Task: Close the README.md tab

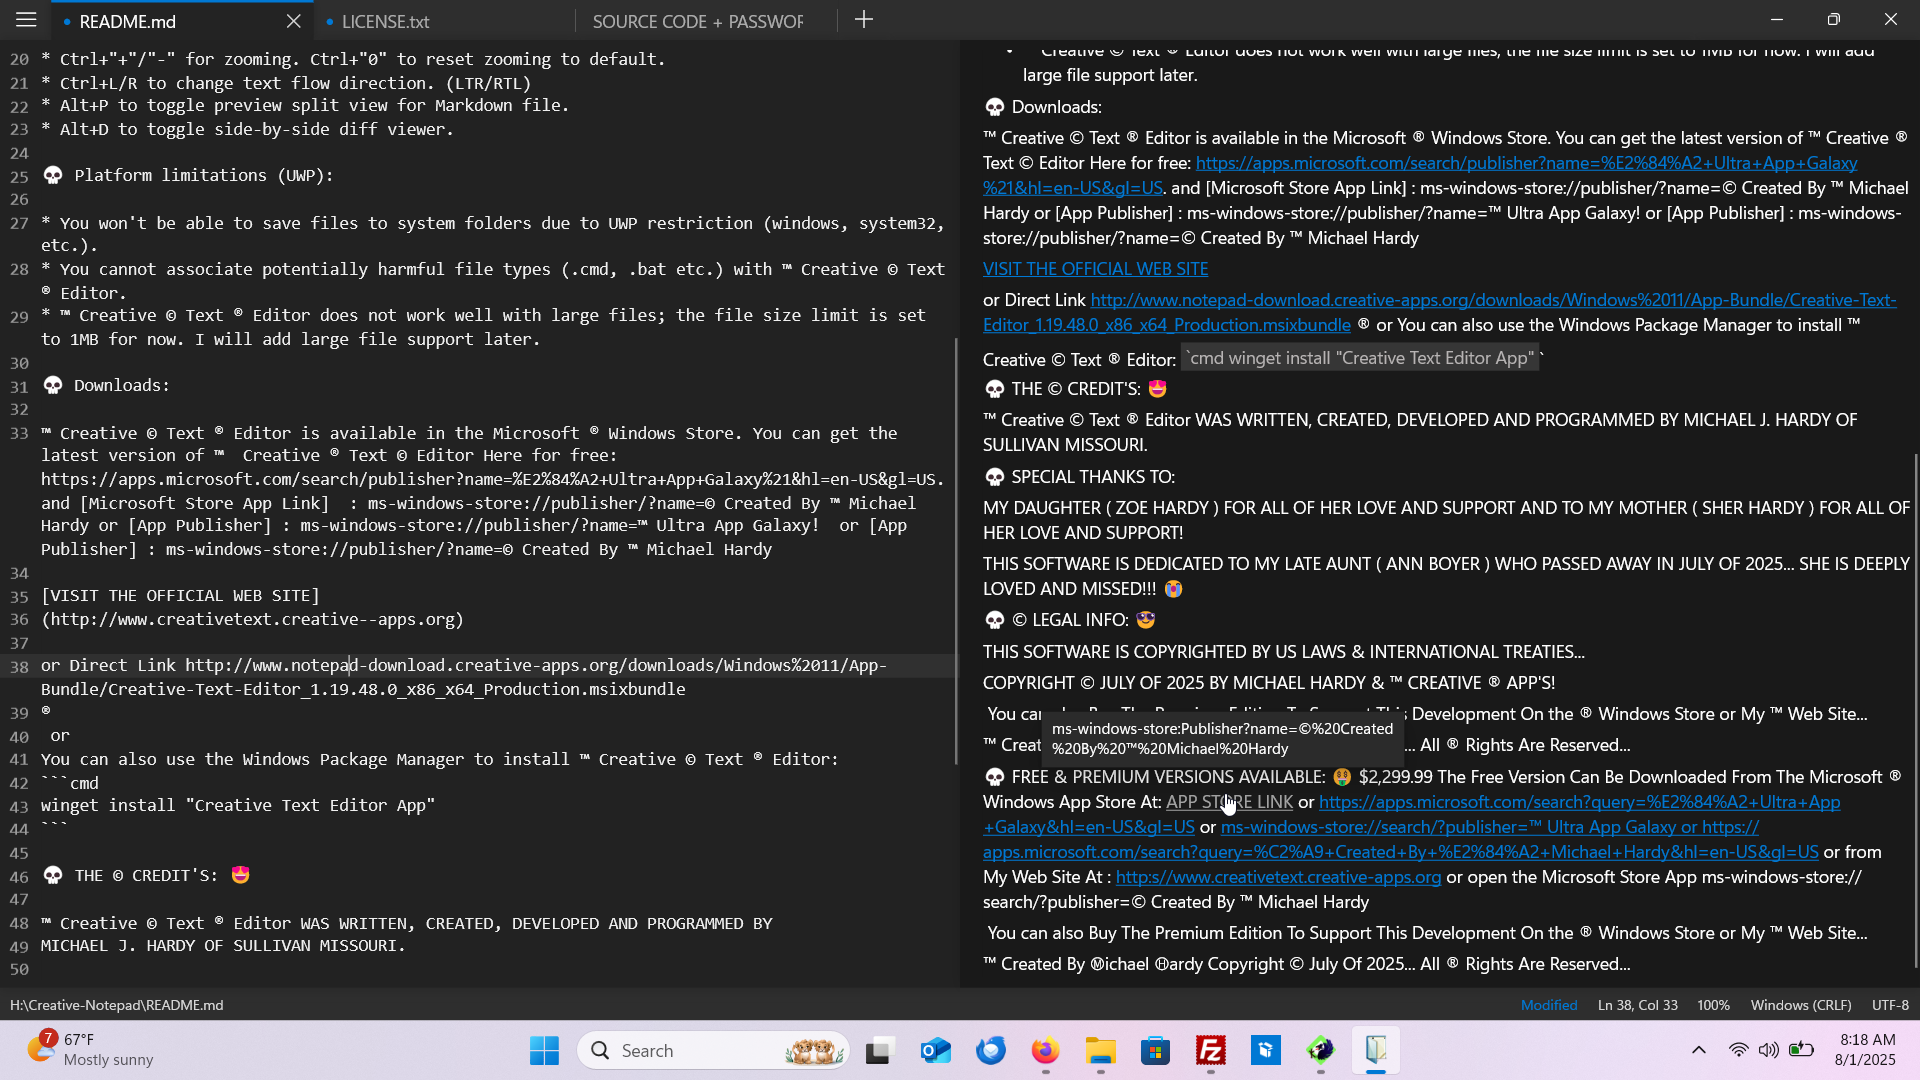Action: pos(293,21)
